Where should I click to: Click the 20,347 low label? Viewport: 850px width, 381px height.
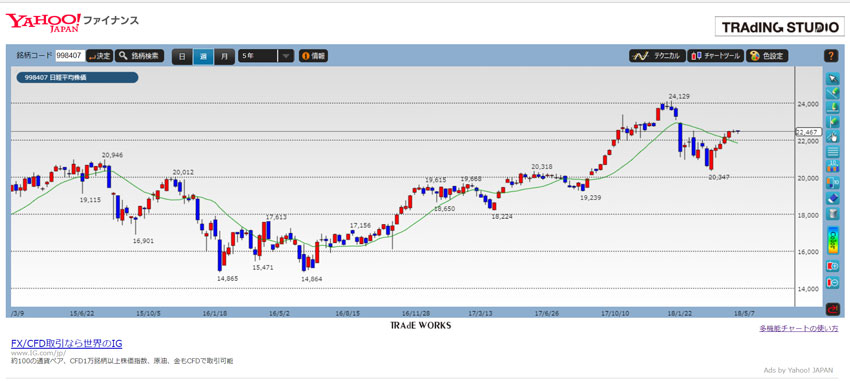click(x=719, y=177)
